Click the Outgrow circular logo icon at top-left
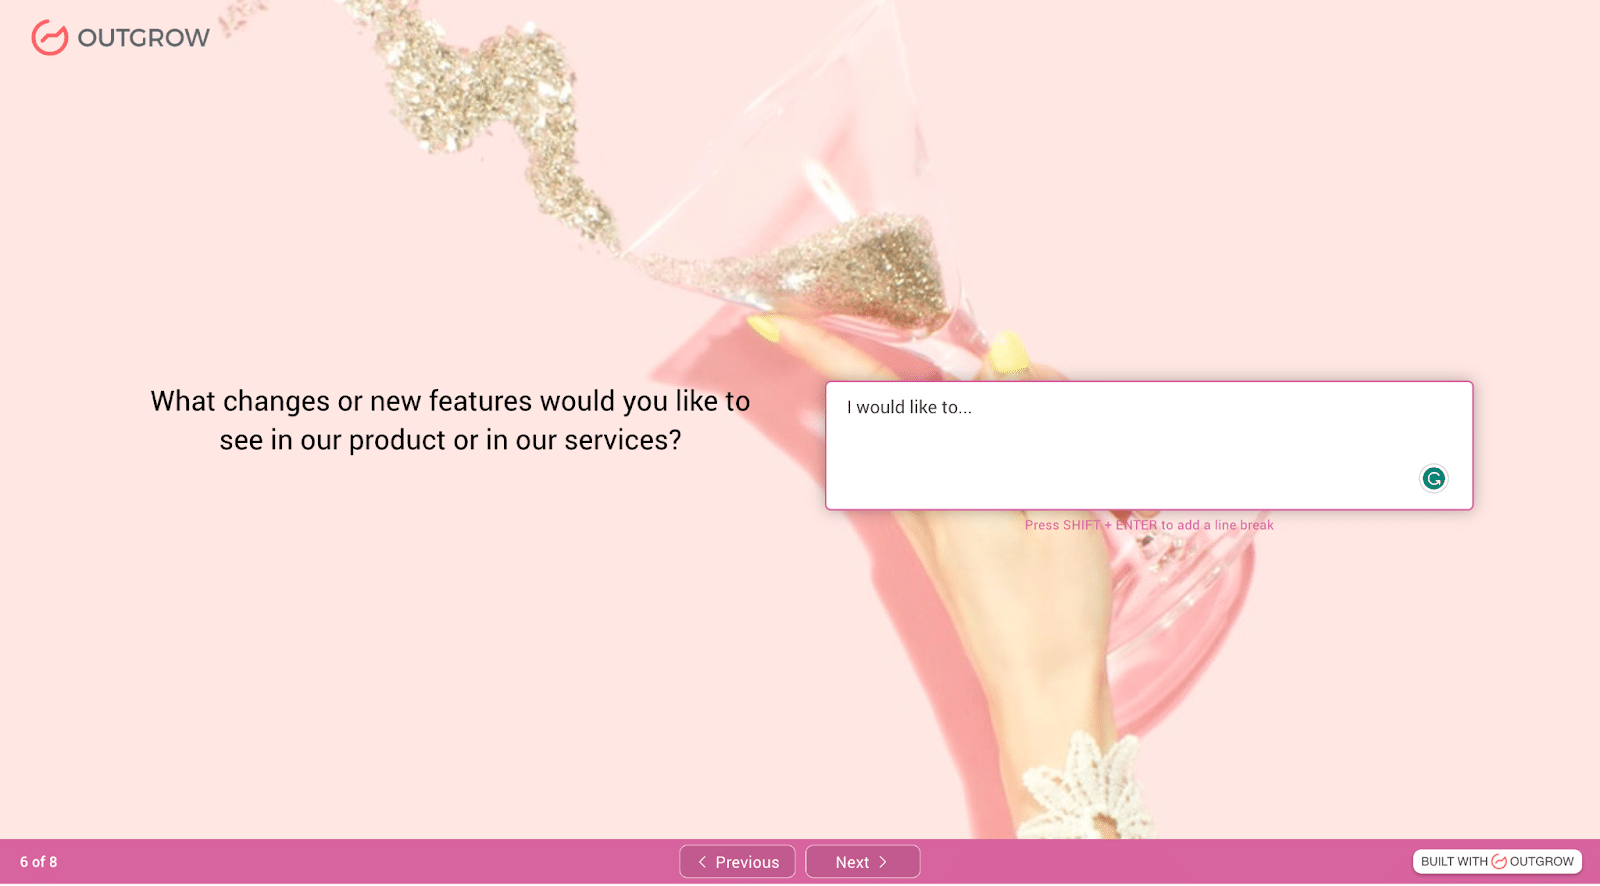1600x886 pixels. tap(49, 37)
